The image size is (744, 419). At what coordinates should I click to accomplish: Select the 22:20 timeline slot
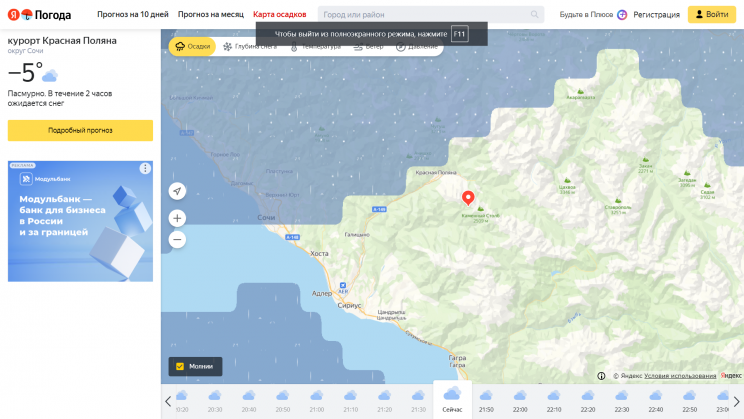click(588, 401)
